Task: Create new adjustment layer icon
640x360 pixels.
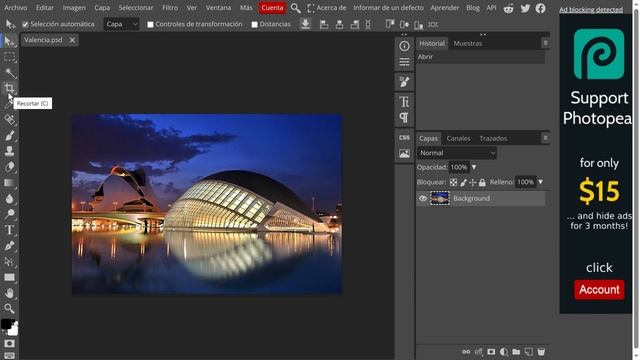Action: pyautogui.click(x=504, y=351)
